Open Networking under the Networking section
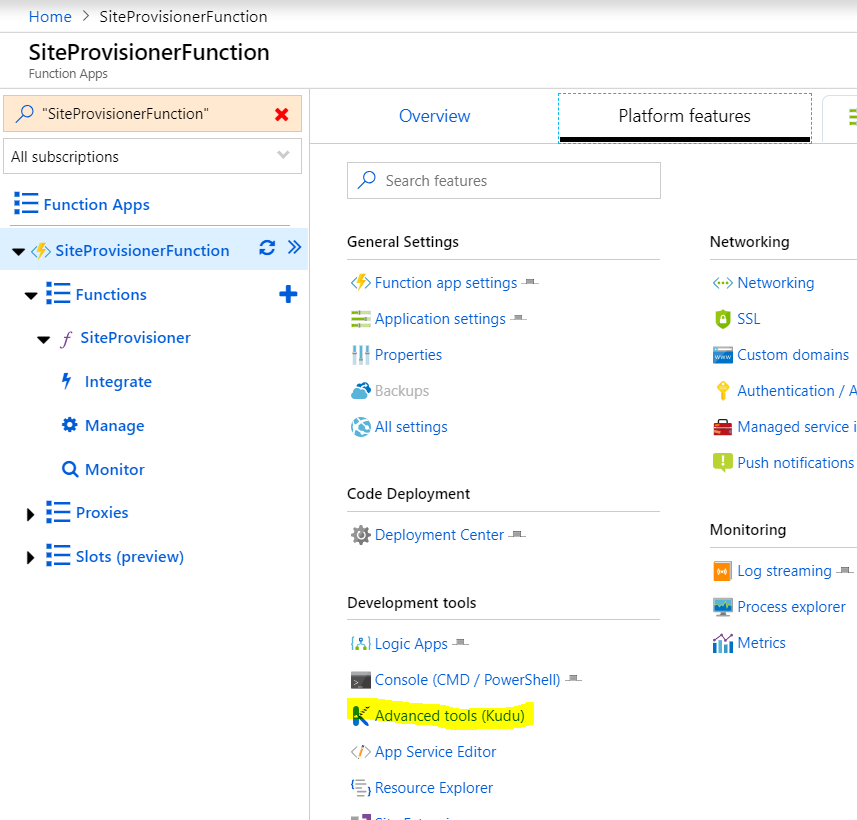 pyautogui.click(x=776, y=283)
